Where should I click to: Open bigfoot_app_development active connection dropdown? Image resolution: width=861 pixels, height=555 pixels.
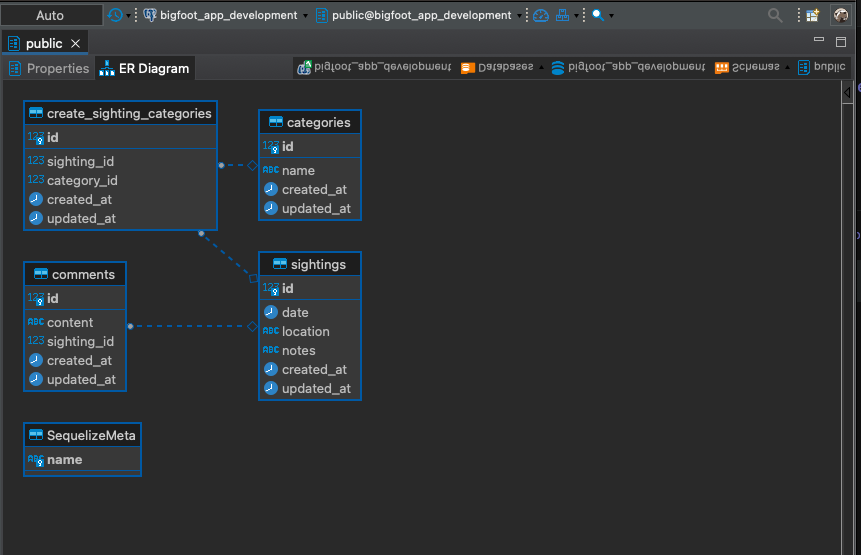228,15
